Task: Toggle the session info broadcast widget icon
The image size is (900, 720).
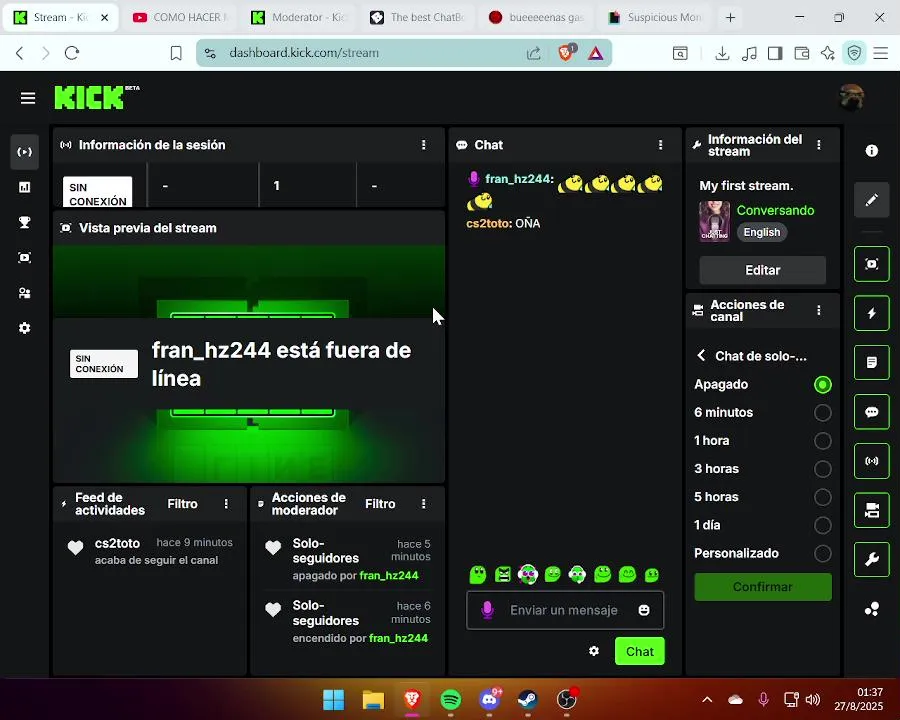Action: coord(871,461)
